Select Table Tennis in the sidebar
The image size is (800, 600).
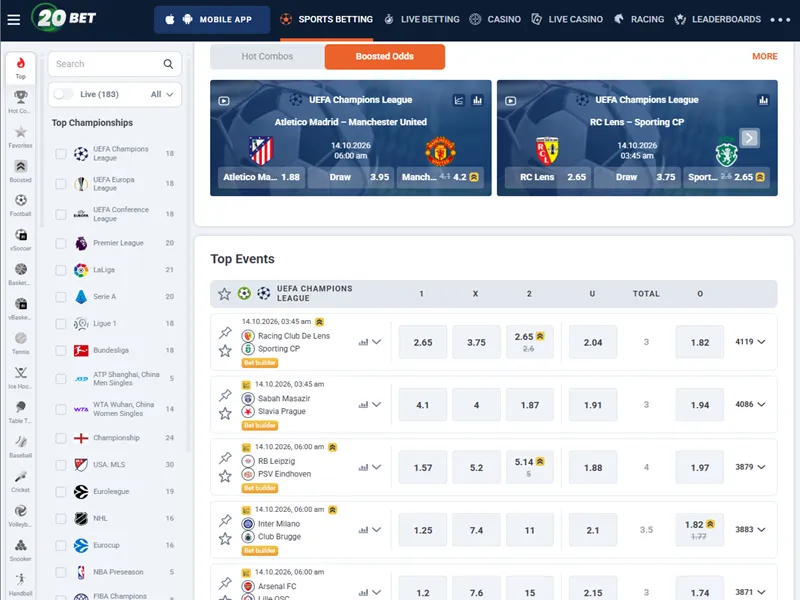pos(20,412)
